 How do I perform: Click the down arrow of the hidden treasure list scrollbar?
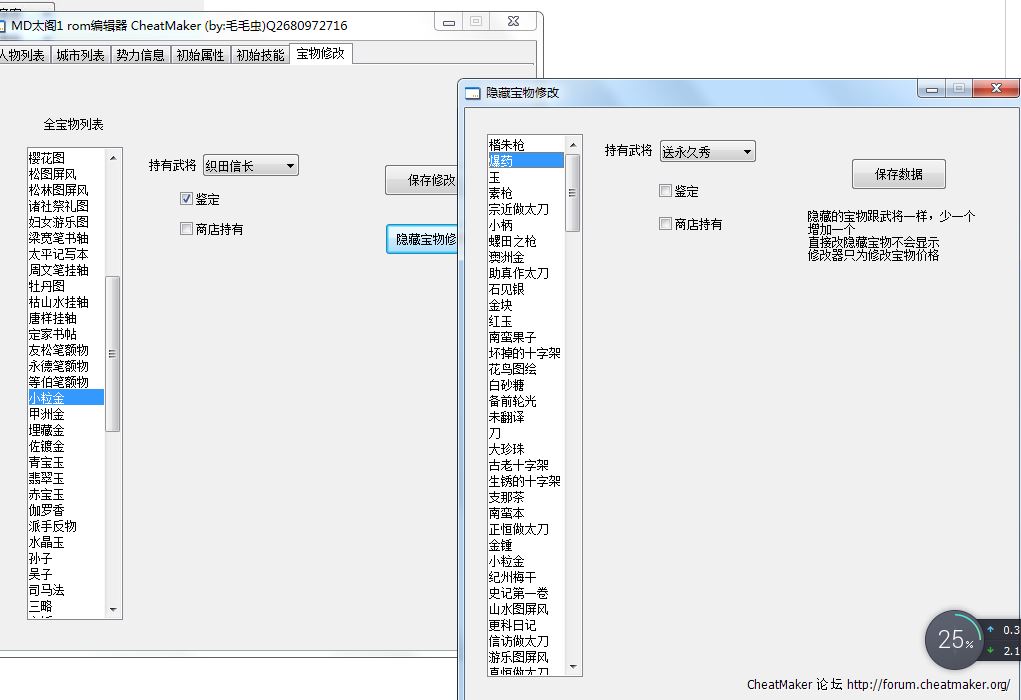pyautogui.click(x=573, y=667)
